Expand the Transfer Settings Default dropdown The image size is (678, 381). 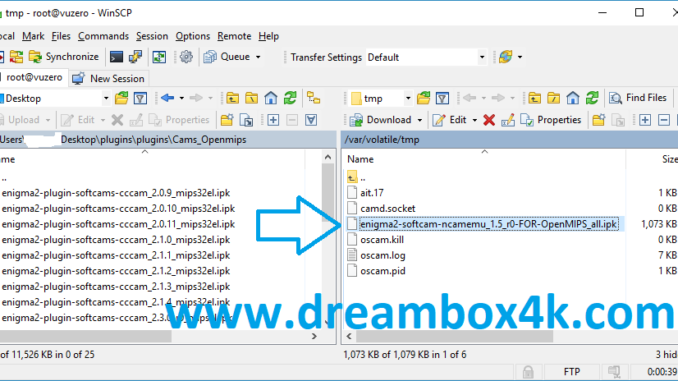(x=482, y=57)
